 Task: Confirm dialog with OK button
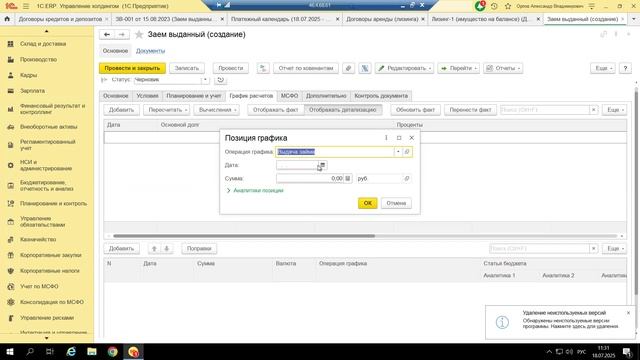367,203
